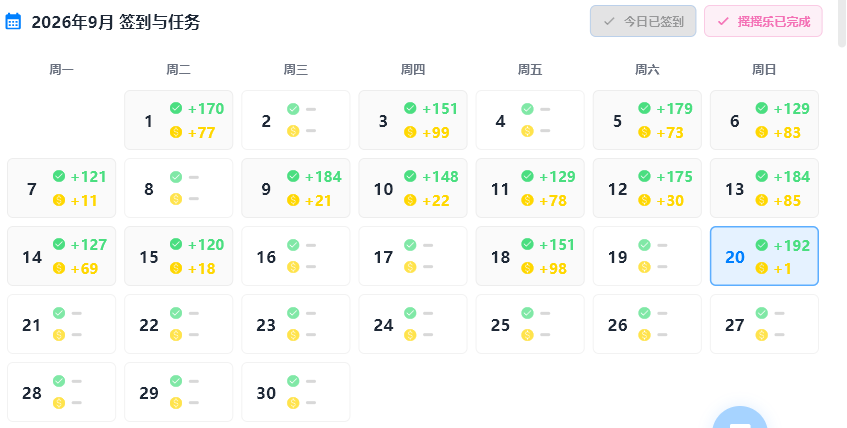
Task: Click the +127 value on day 14
Action: pyautogui.click(x=89, y=245)
